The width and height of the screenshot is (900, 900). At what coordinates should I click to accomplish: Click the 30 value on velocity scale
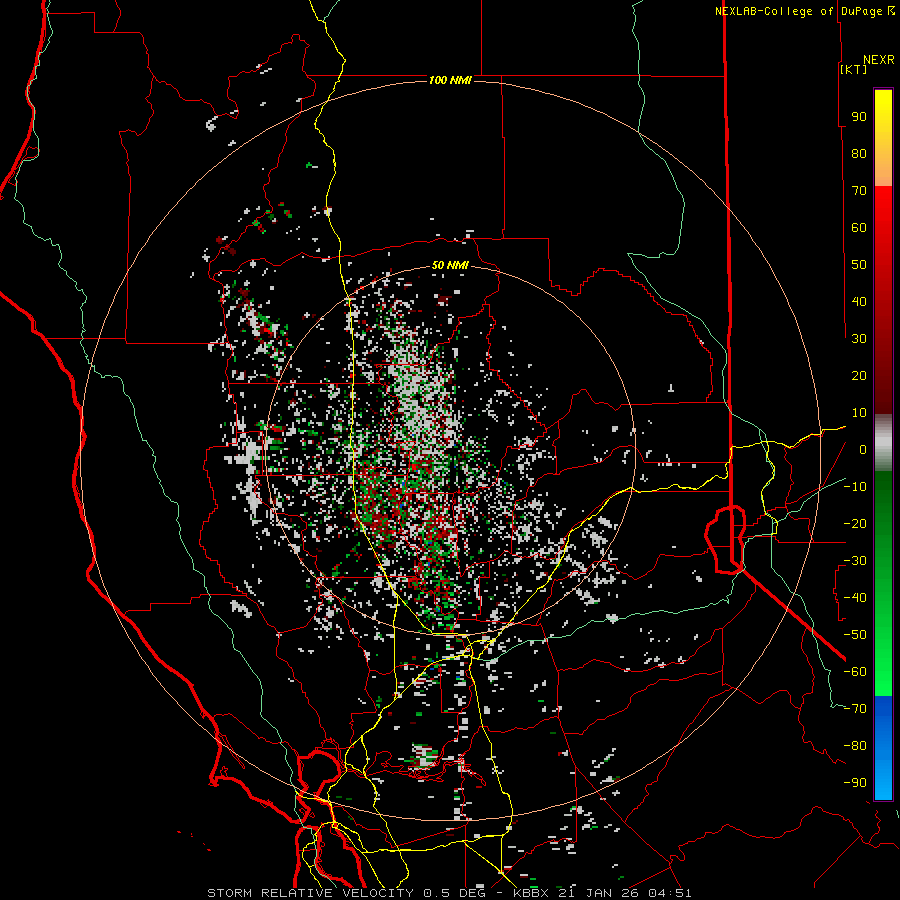[x=859, y=339]
